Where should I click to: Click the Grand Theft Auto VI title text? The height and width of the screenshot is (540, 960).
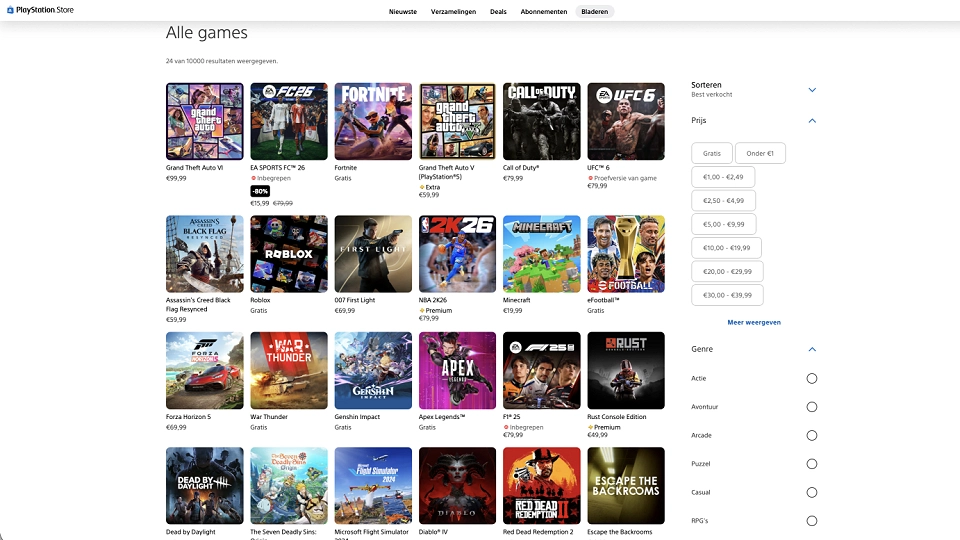pos(194,168)
